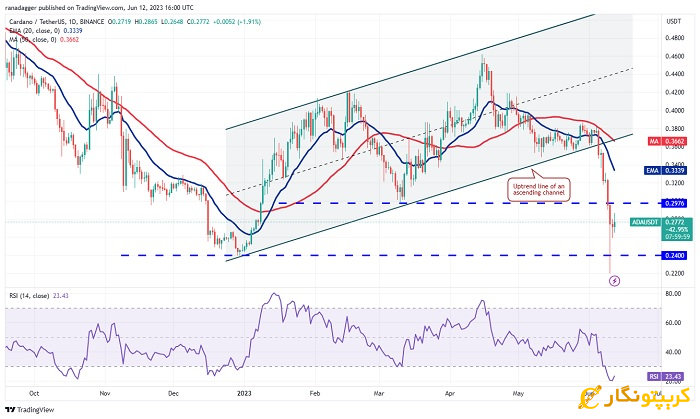Screen dimensions: 700x419
Task: Click the 80.00 level on RSI axis
Action: click(x=673, y=294)
